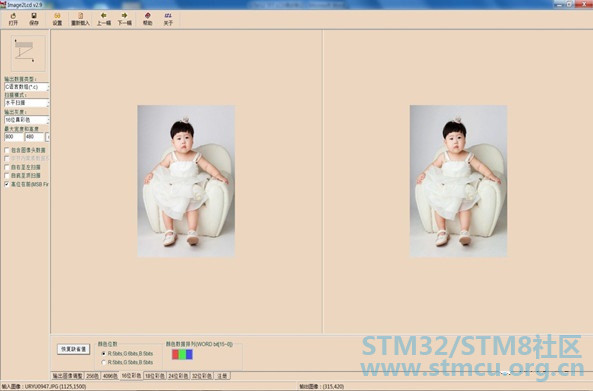This screenshot has height=391, width=593.
Task: Switch to the 注册 register tab
Action: tap(222, 376)
